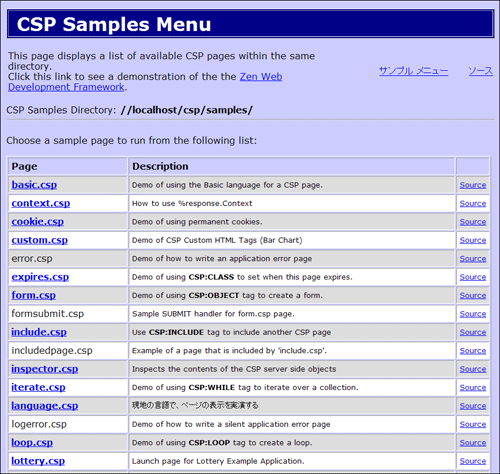
Task: View Source for iterate.csp
Action: [473, 387]
